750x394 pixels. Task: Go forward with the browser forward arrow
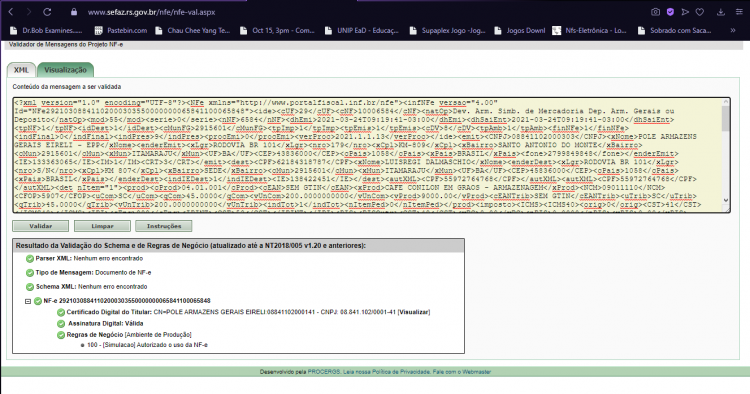29,12
